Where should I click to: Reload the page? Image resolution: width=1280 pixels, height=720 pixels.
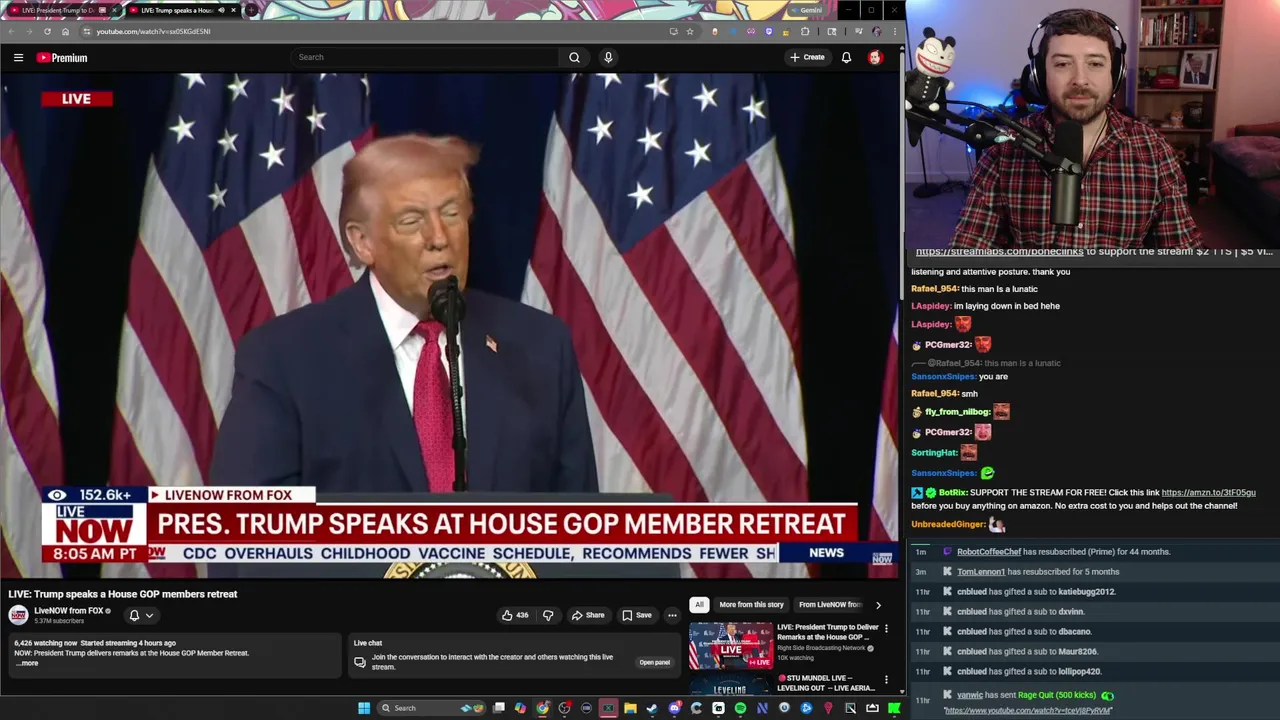click(47, 31)
